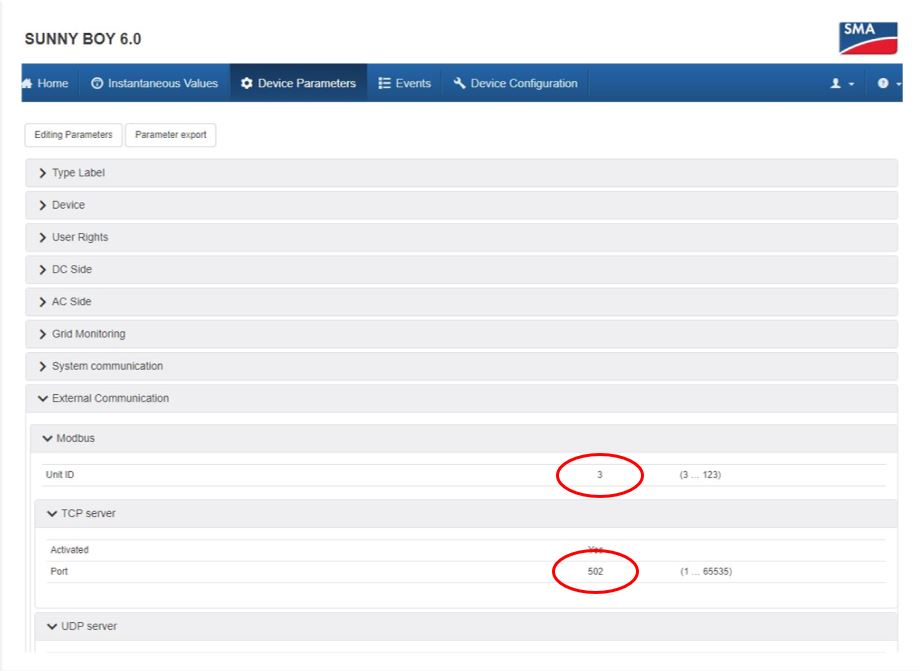Click the Home house icon
921x671 pixels.
[27, 83]
